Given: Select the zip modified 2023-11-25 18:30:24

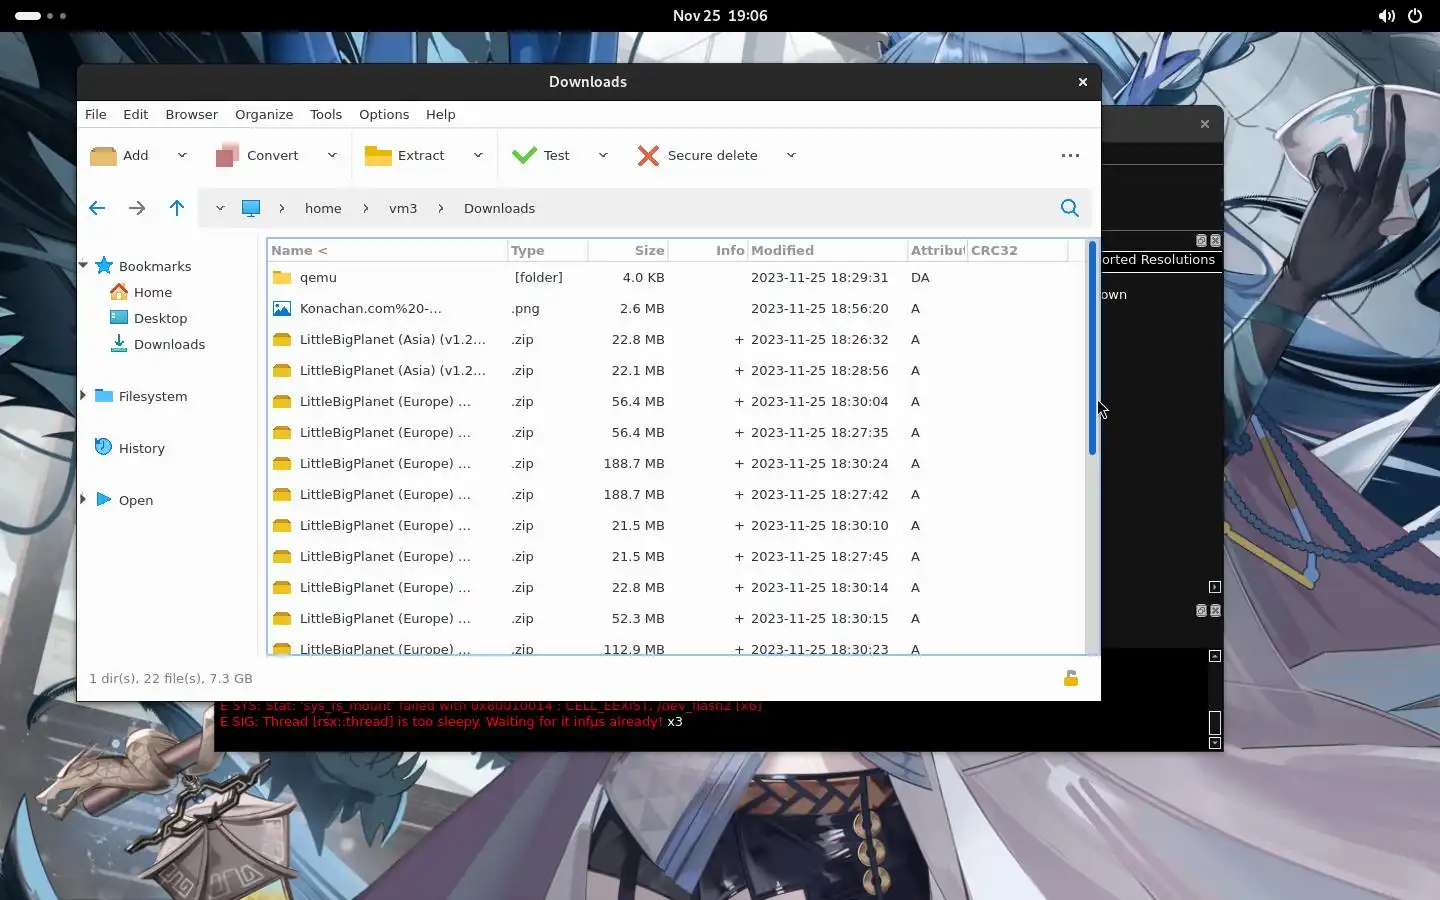Looking at the screenshot, I should (676, 464).
